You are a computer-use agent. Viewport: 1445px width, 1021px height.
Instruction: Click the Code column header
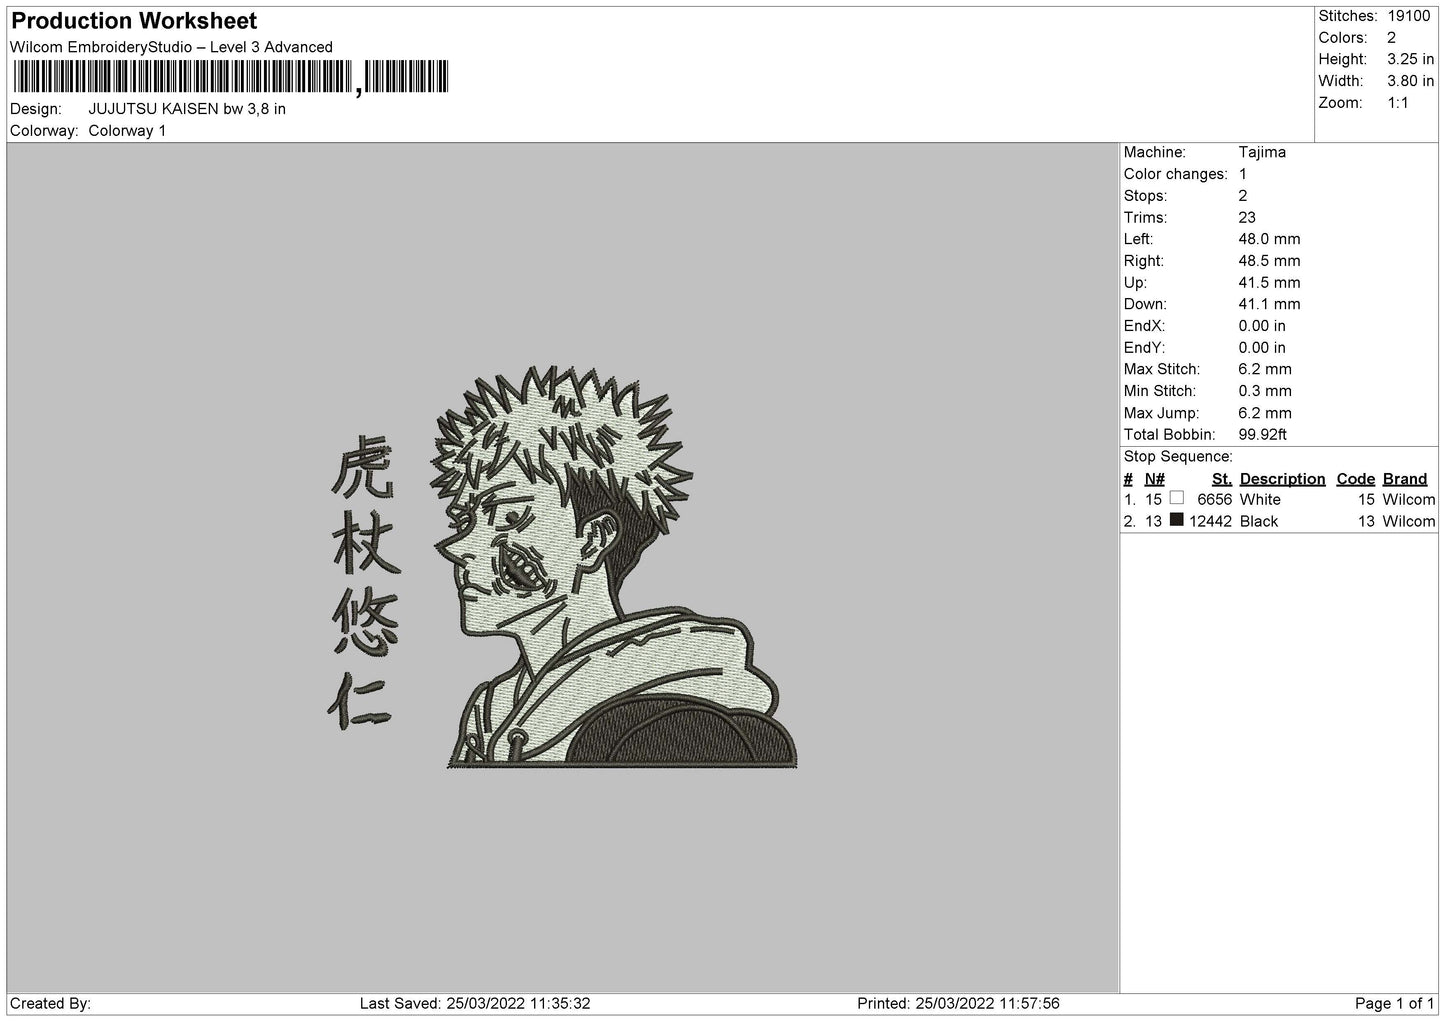tap(1355, 479)
